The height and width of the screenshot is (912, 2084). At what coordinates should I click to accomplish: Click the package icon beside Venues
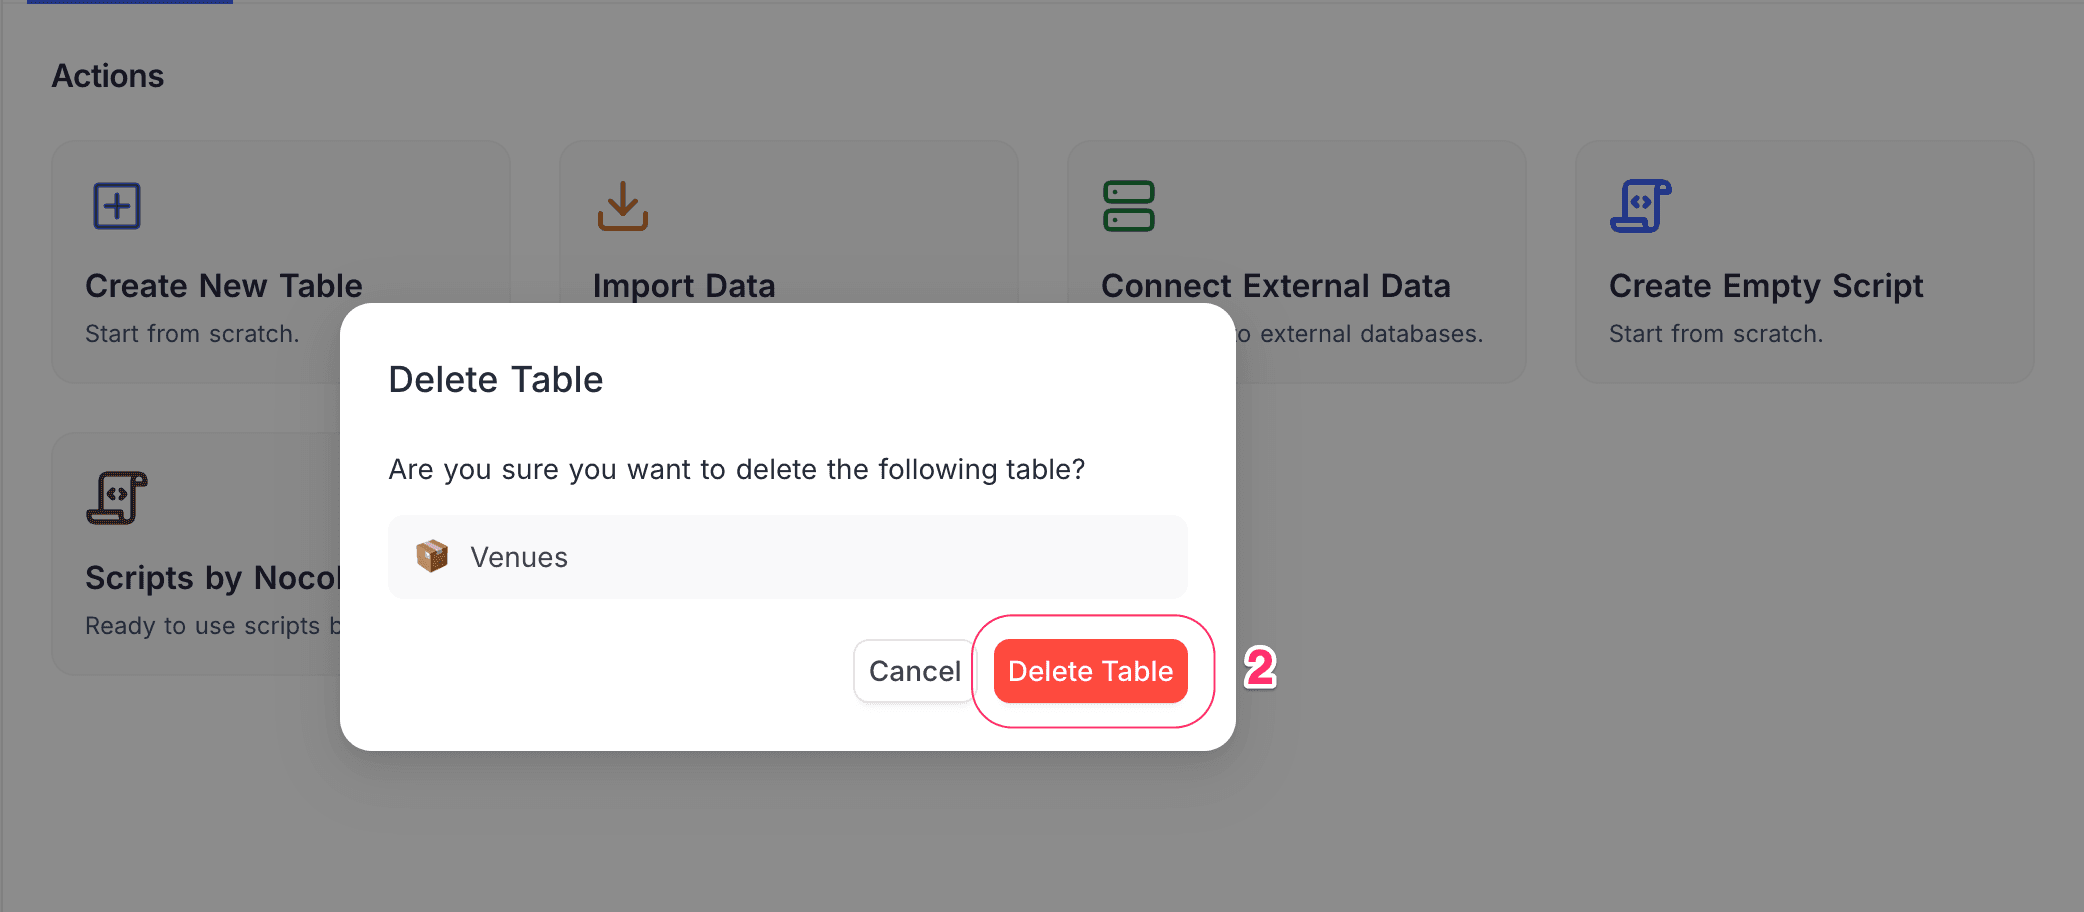pos(432,556)
